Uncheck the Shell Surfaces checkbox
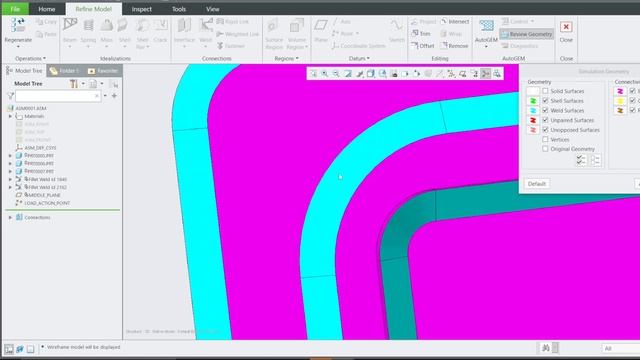The width and height of the screenshot is (640, 360). click(545, 100)
